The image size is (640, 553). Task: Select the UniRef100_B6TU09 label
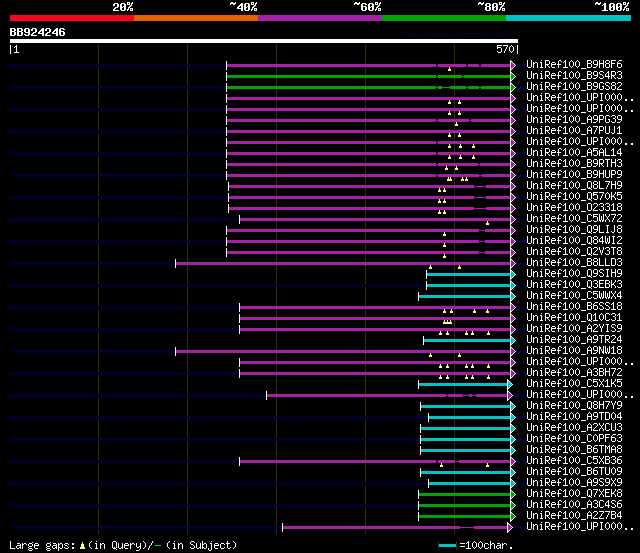click(574, 472)
